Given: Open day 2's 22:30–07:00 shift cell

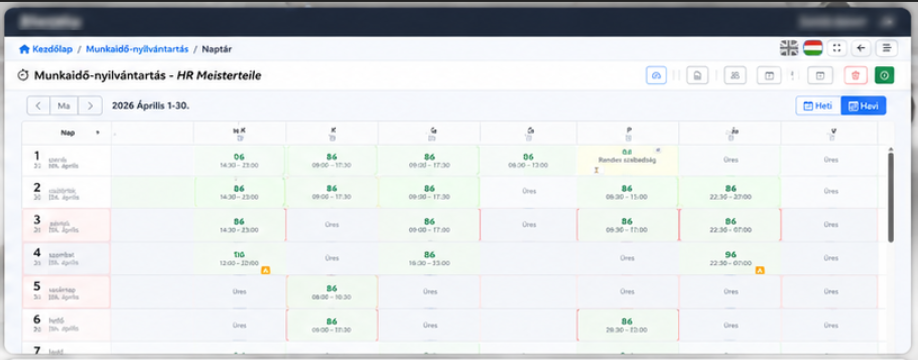Looking at the screenshot, I should [x=730, y=192].
